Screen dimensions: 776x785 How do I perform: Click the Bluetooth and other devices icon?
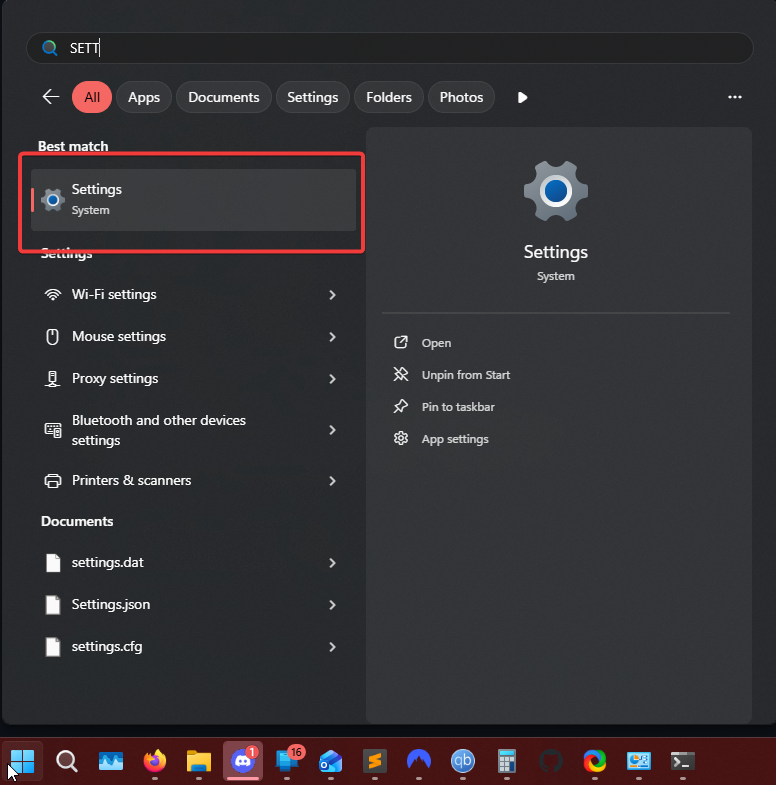(x=53, y=430)
